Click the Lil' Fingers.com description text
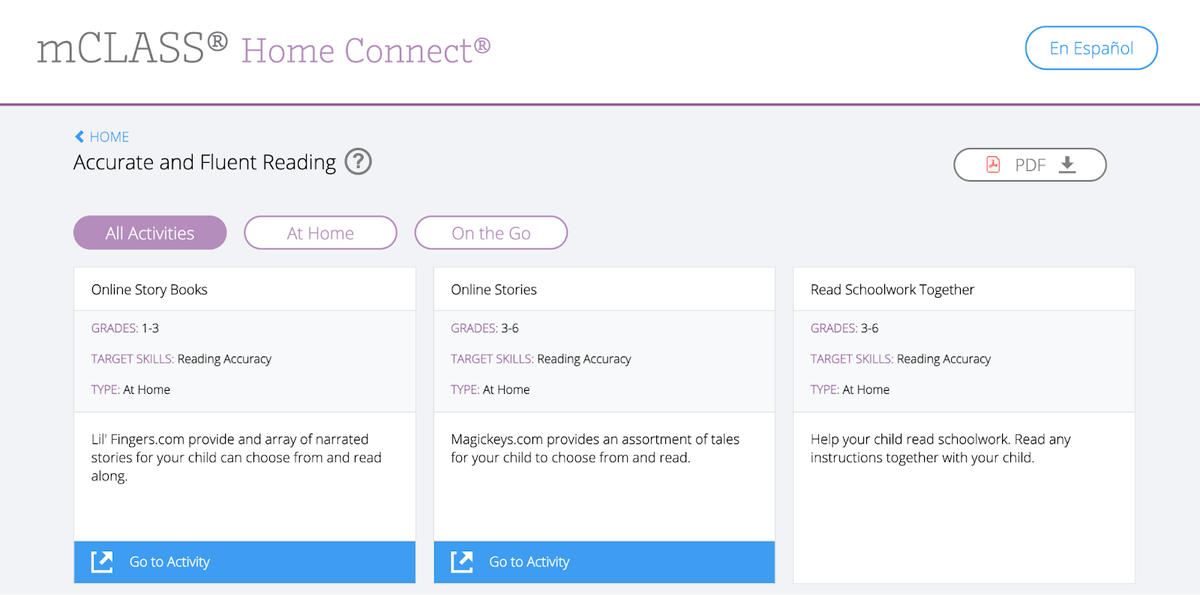This screenshot has width=1200, height=595. coord(236,457)
